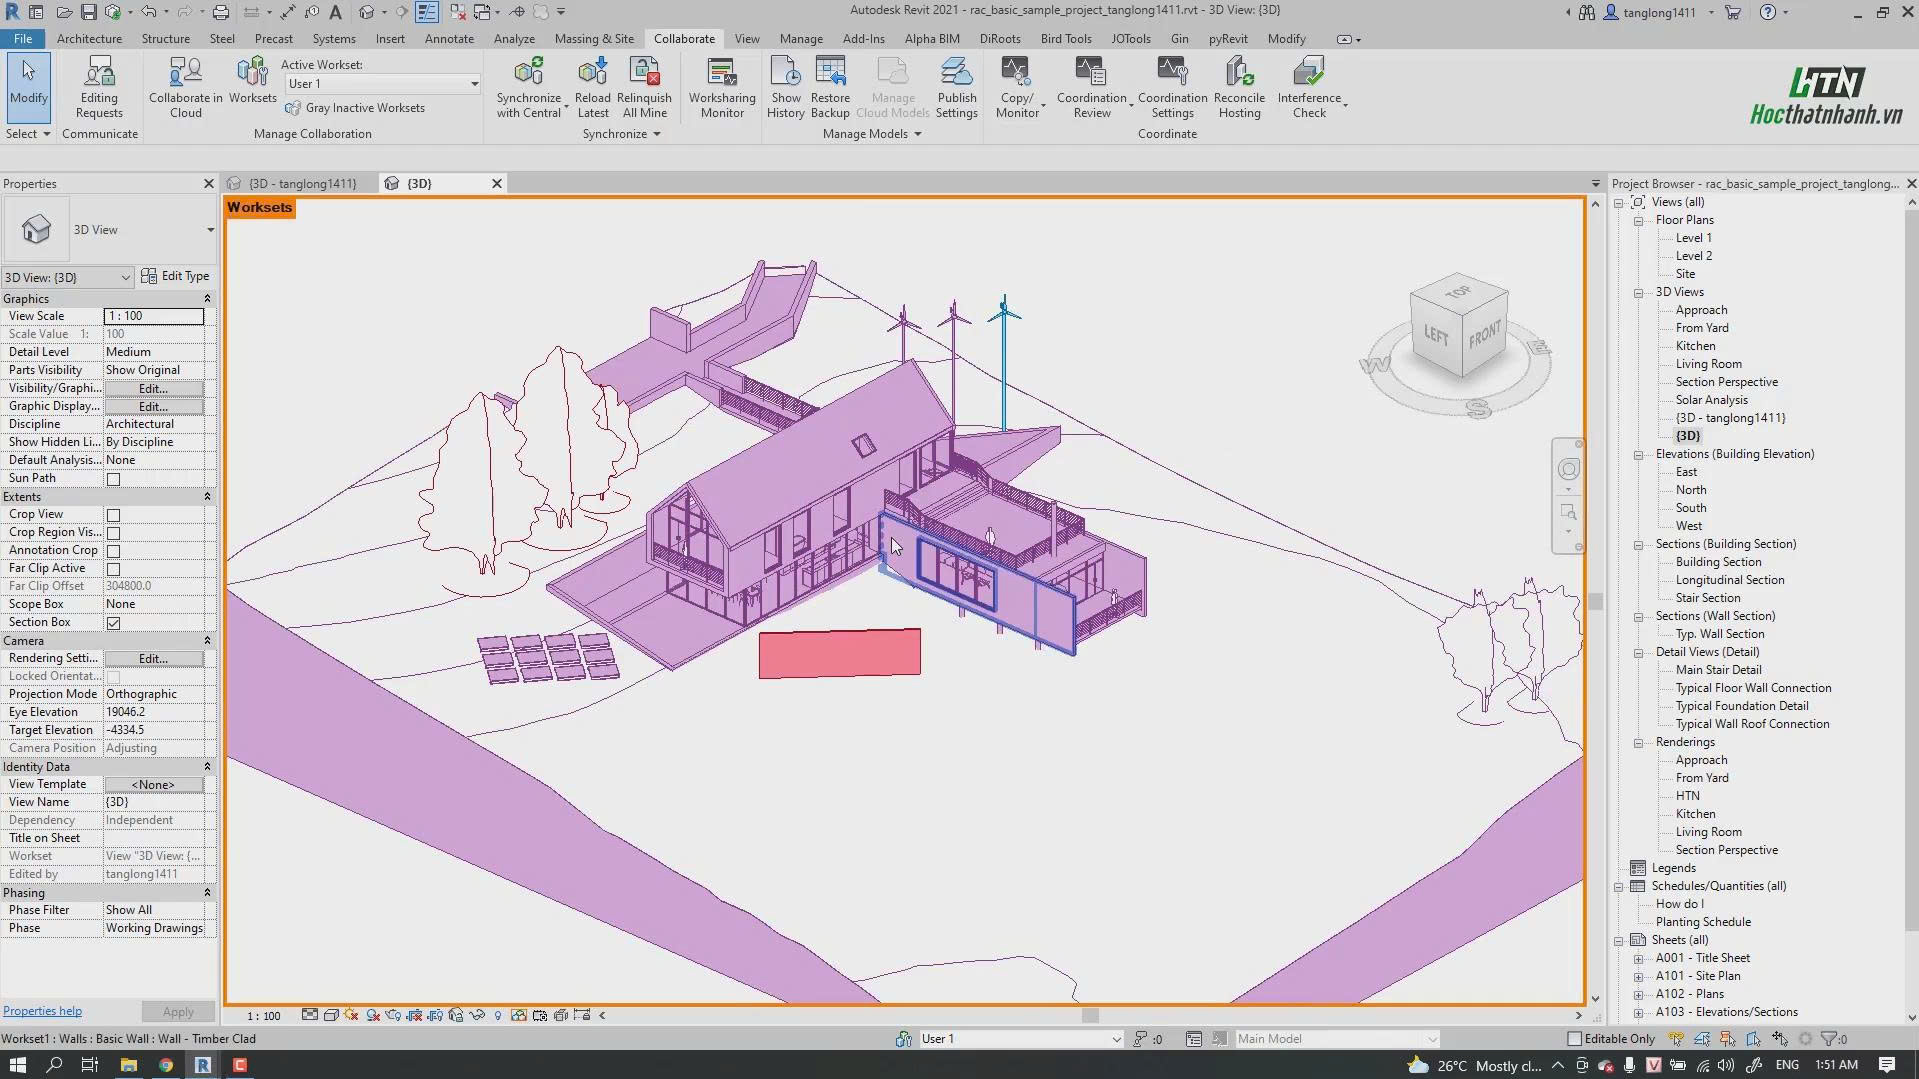Open the Worksets dialog icon

tap(252, 72)
